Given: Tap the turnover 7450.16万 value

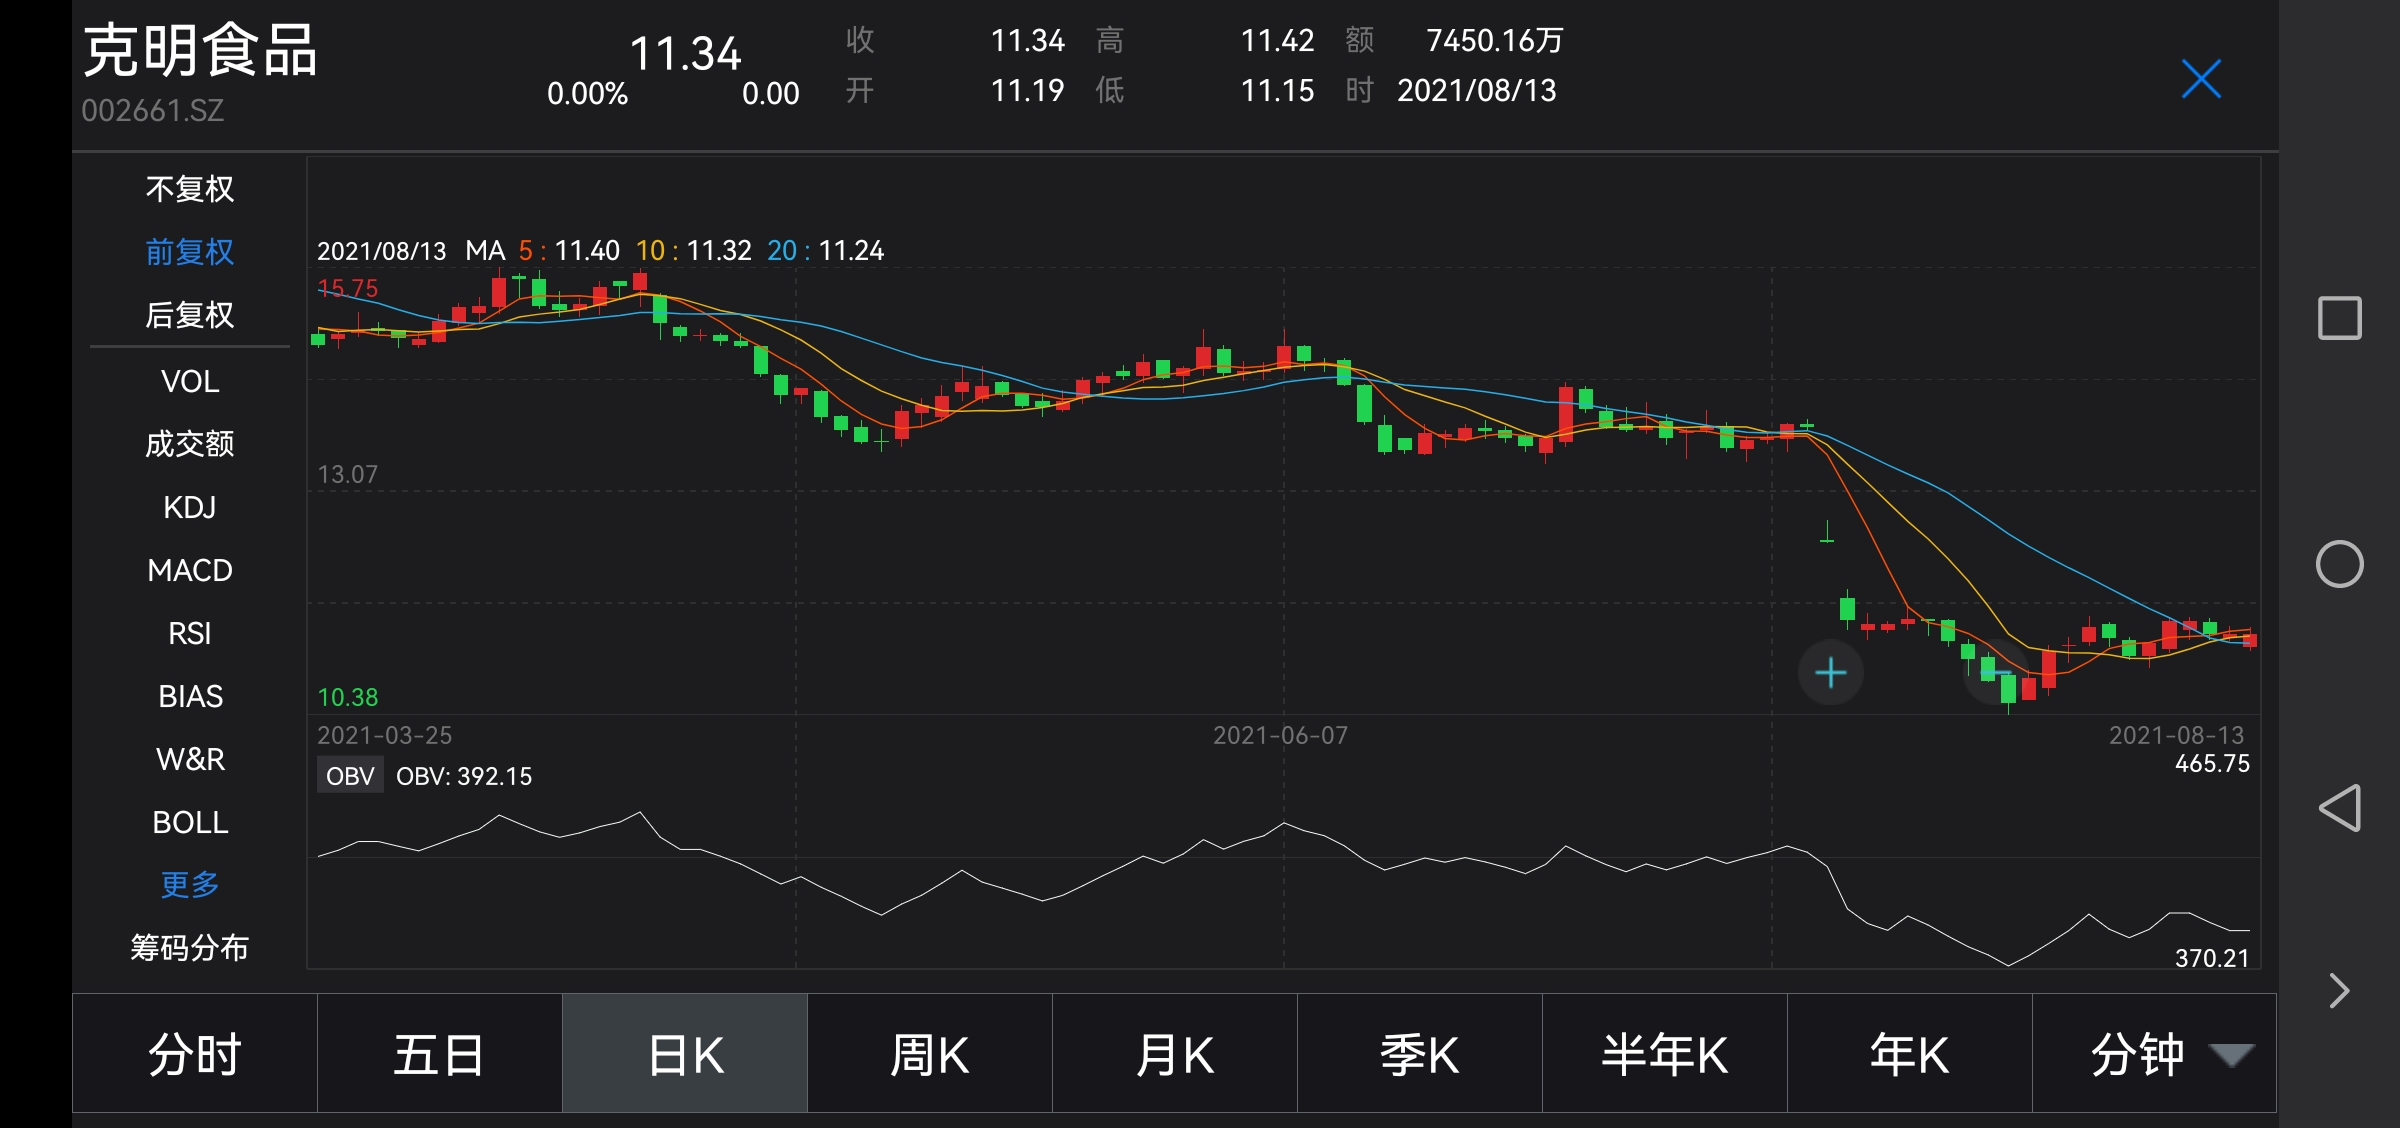Looking at the screenshot, I should point(1494,40).
